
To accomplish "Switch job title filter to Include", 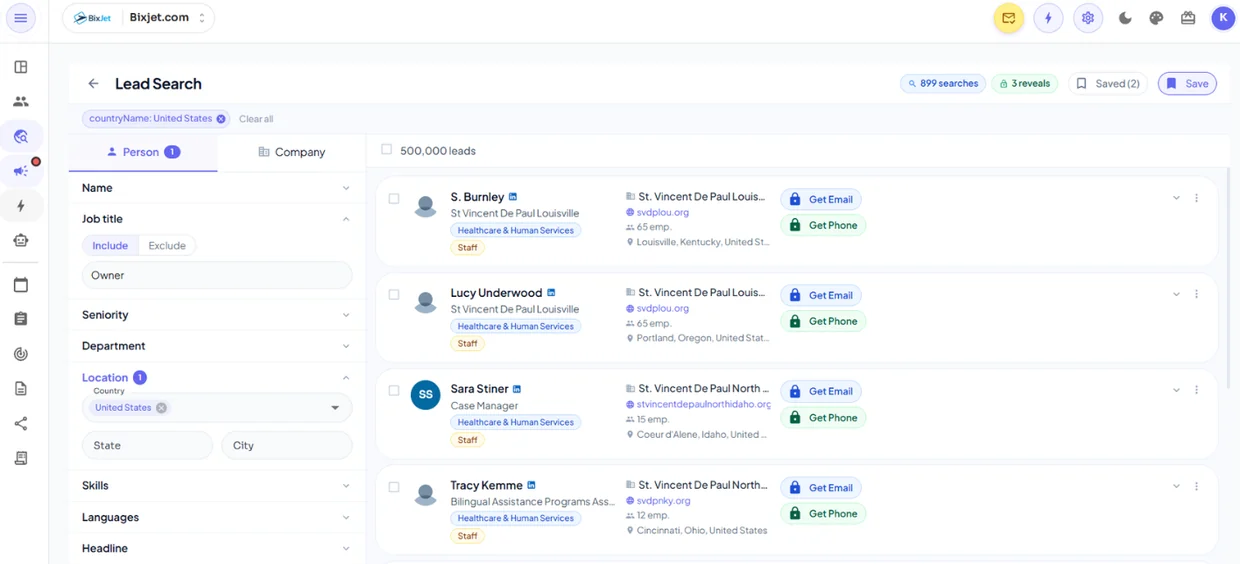I will (110, 246).
